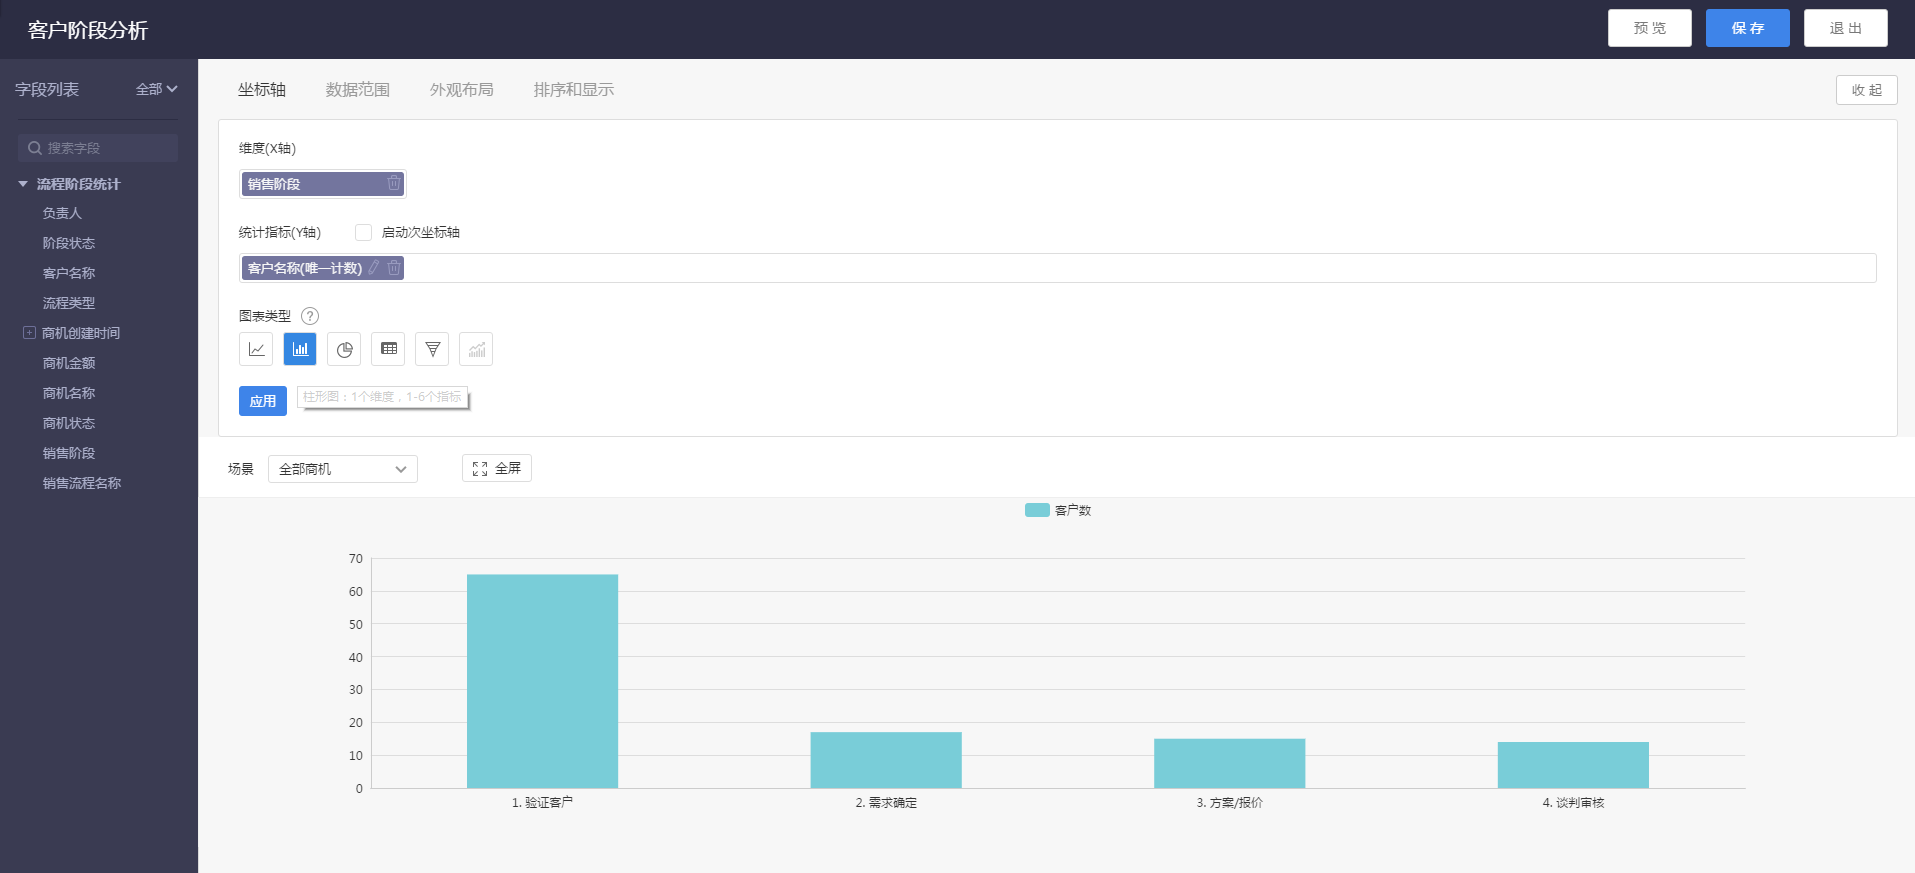Open the 场景 全部商机 dropdown
The width and height of the screenshot is (1915, 873).
coord(342,469)
